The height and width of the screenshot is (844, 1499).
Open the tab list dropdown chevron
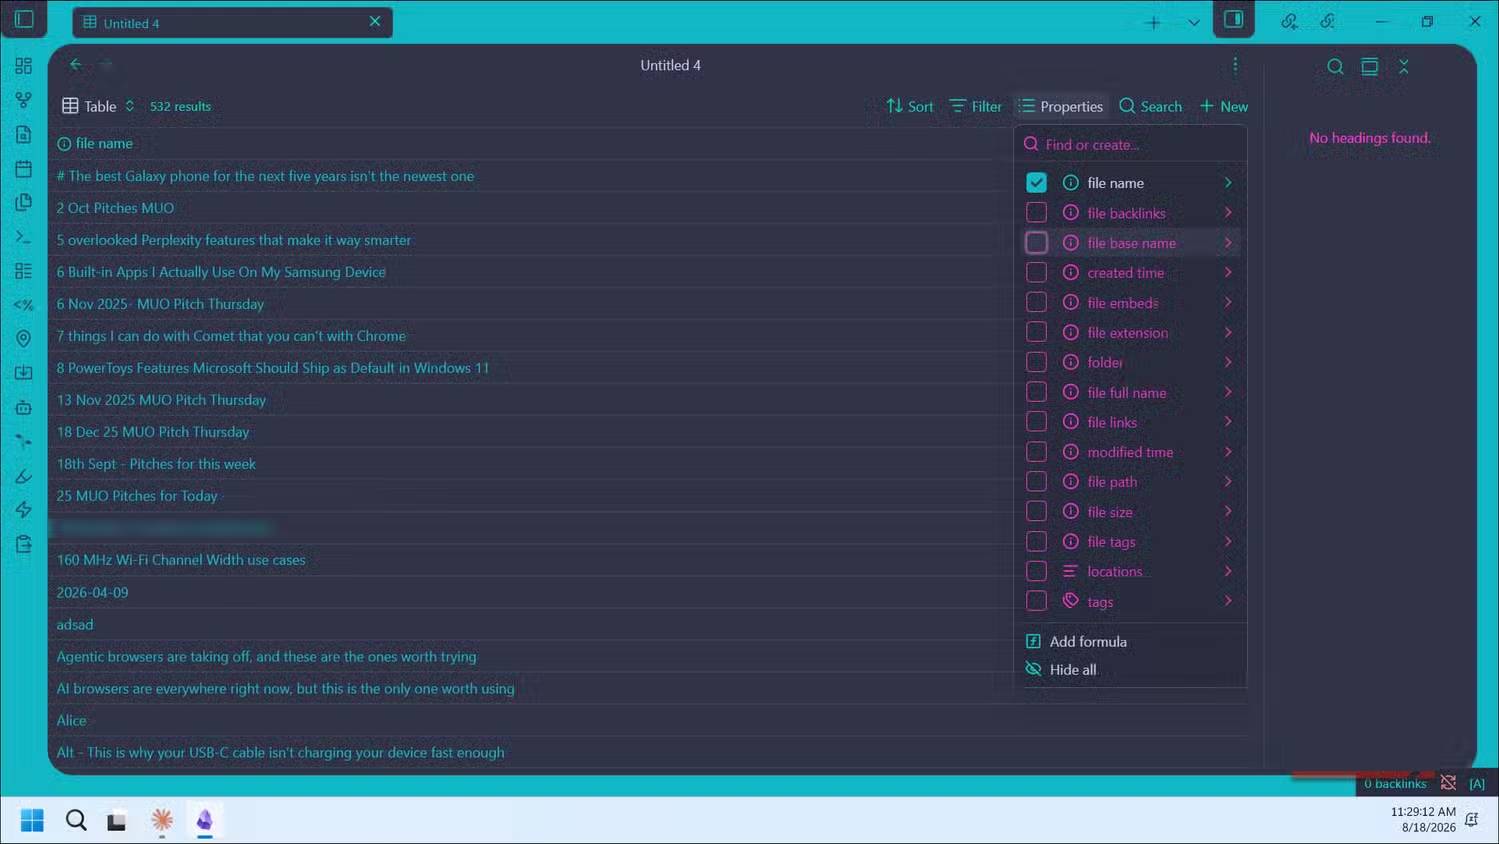[x=1193, y=22]
